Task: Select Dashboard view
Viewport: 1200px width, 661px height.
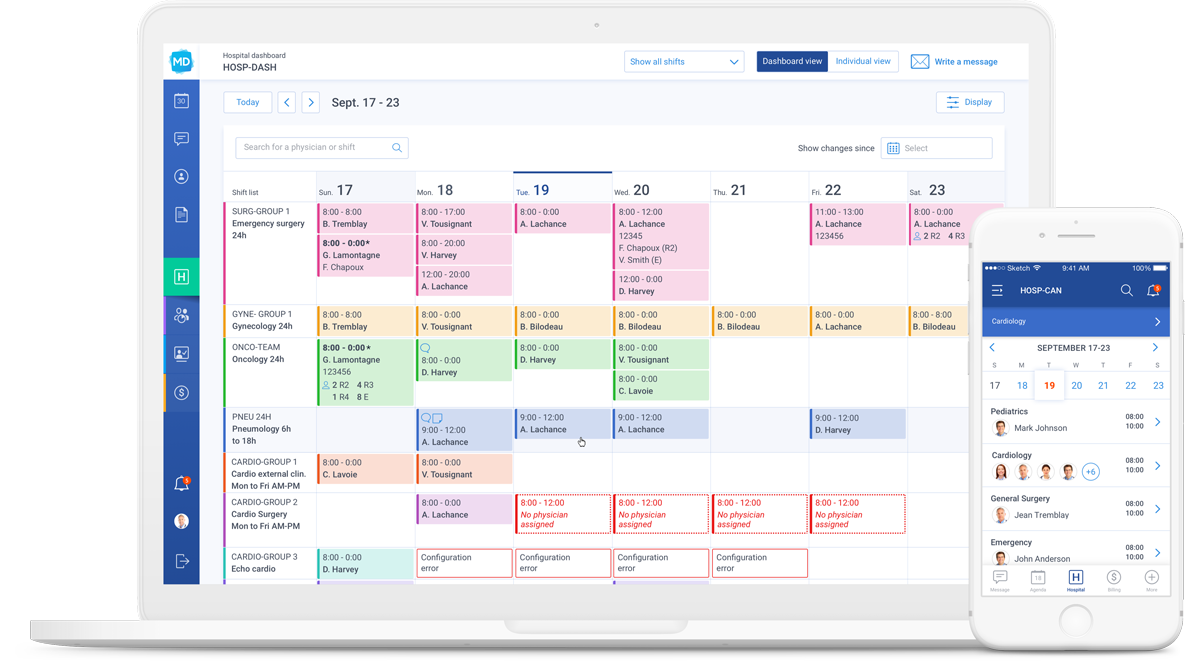Action: point(791,61)
